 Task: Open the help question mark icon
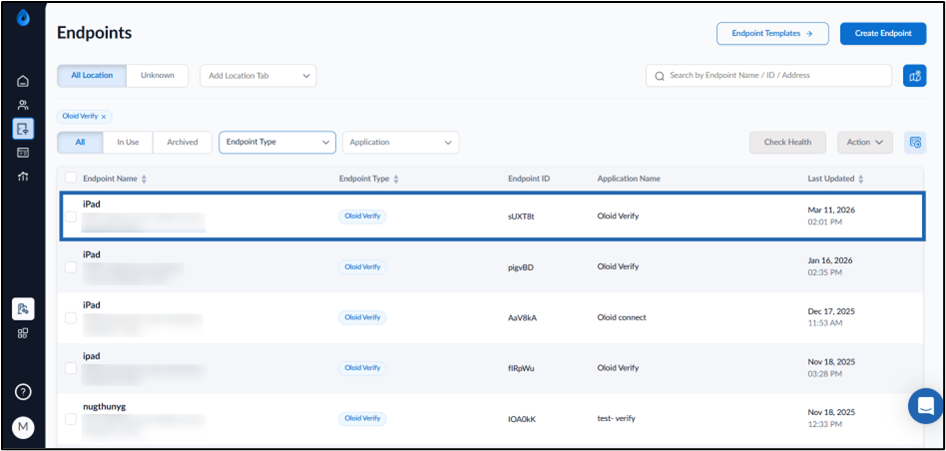[x=23, y=392]
